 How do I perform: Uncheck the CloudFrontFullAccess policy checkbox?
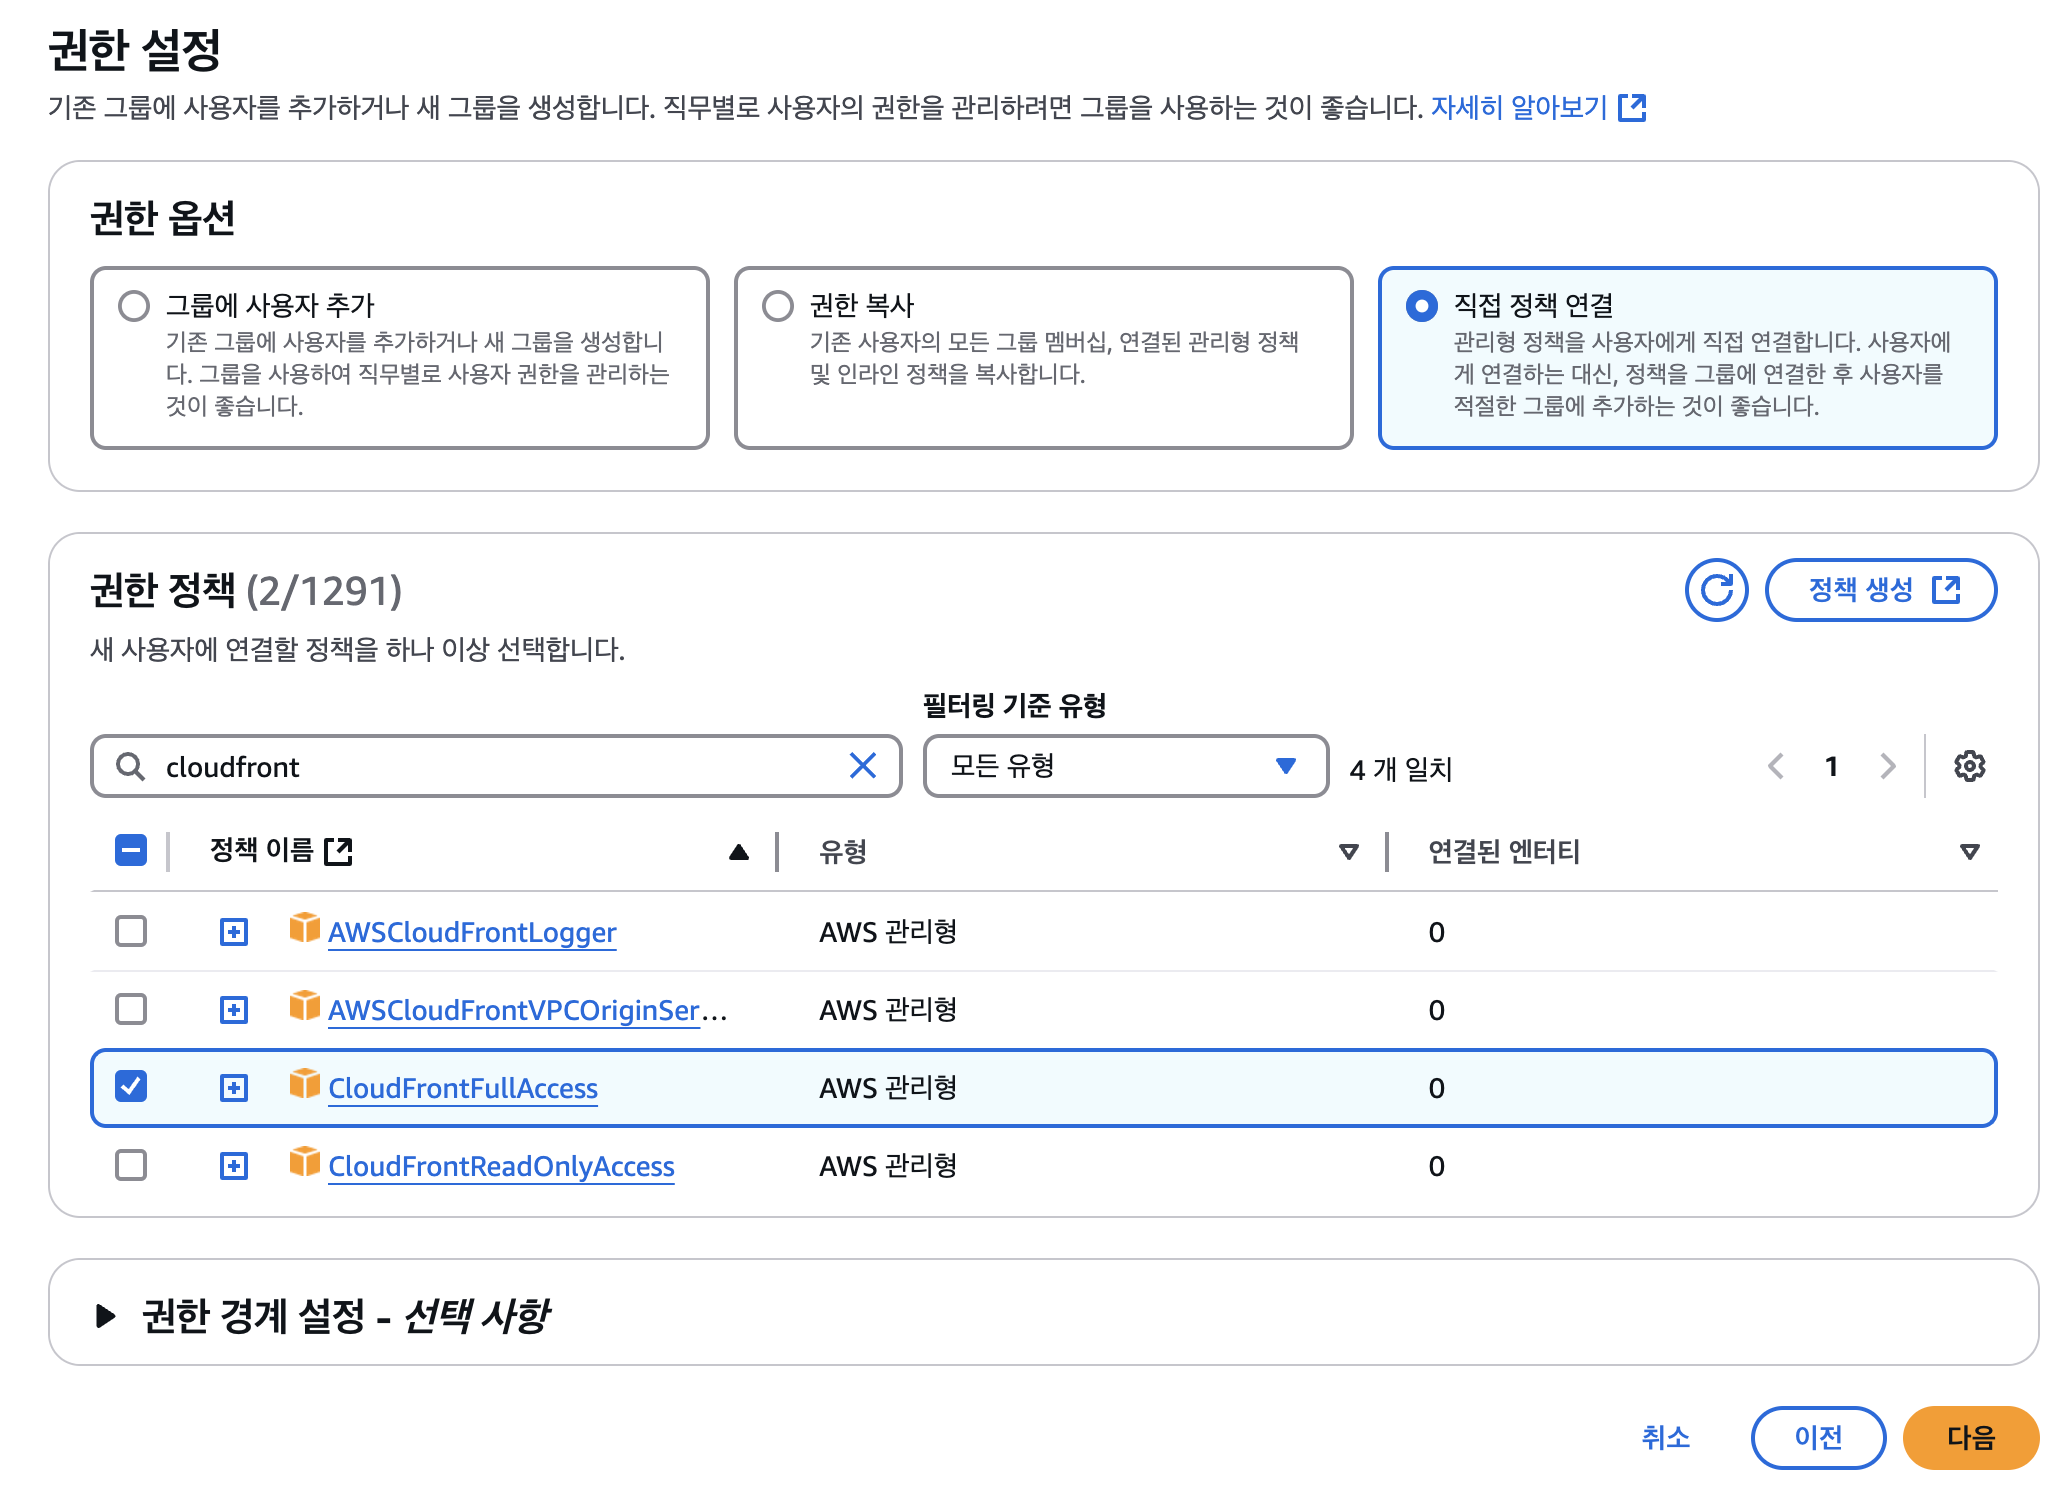point(131,1087)
